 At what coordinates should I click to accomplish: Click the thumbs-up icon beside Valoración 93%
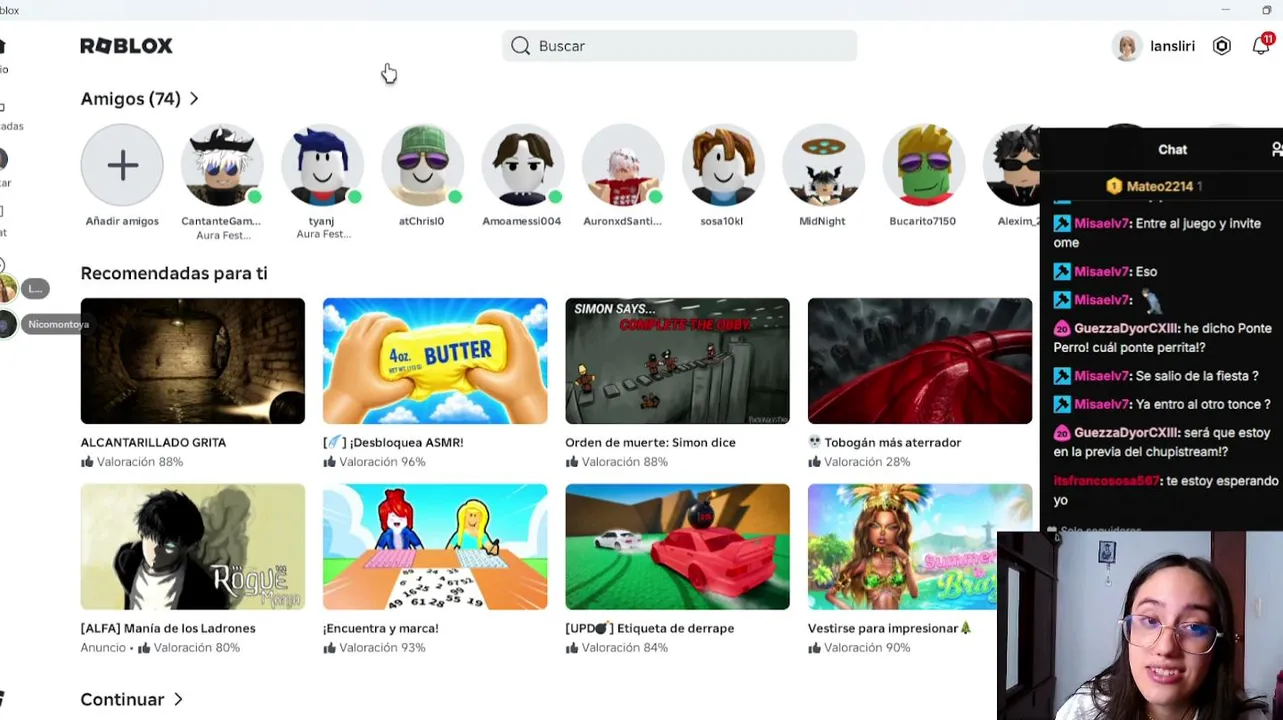click(x=329, y=648)
